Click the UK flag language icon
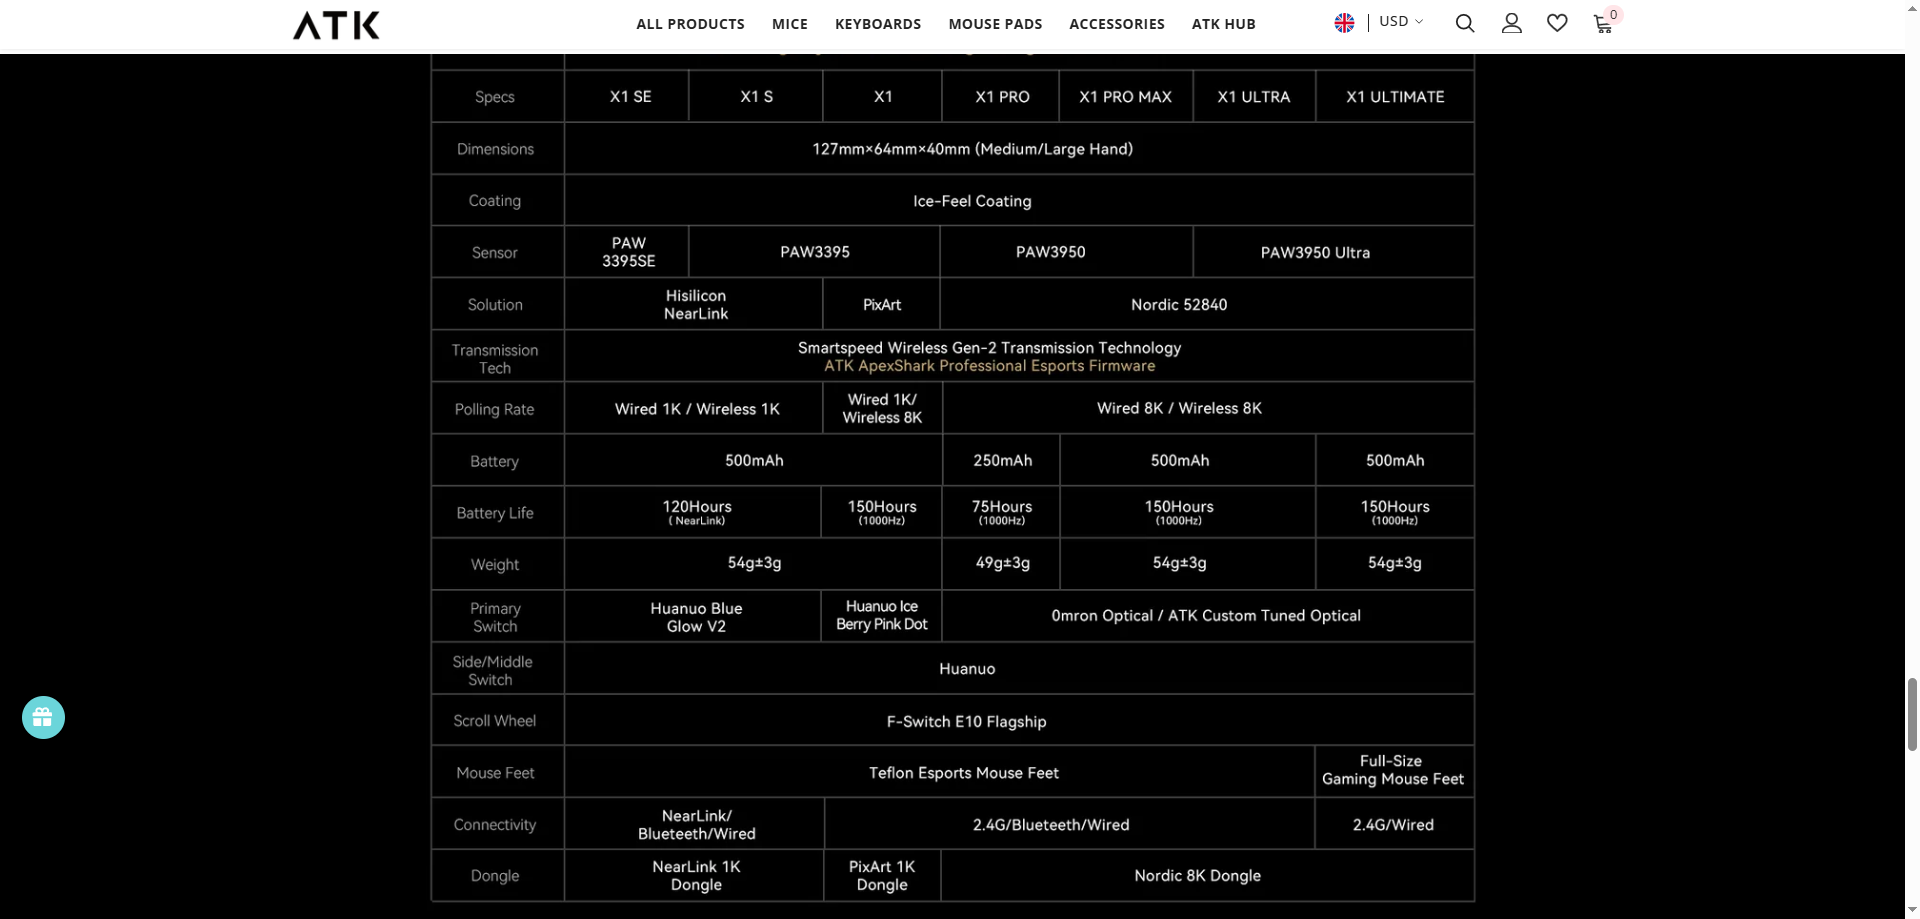 pos(1344,23)
